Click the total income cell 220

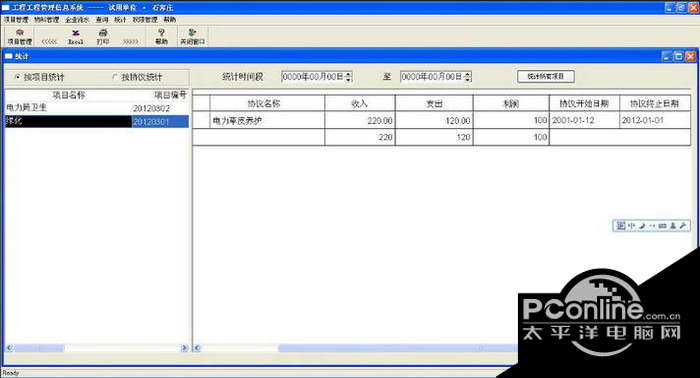click(360, 137)
